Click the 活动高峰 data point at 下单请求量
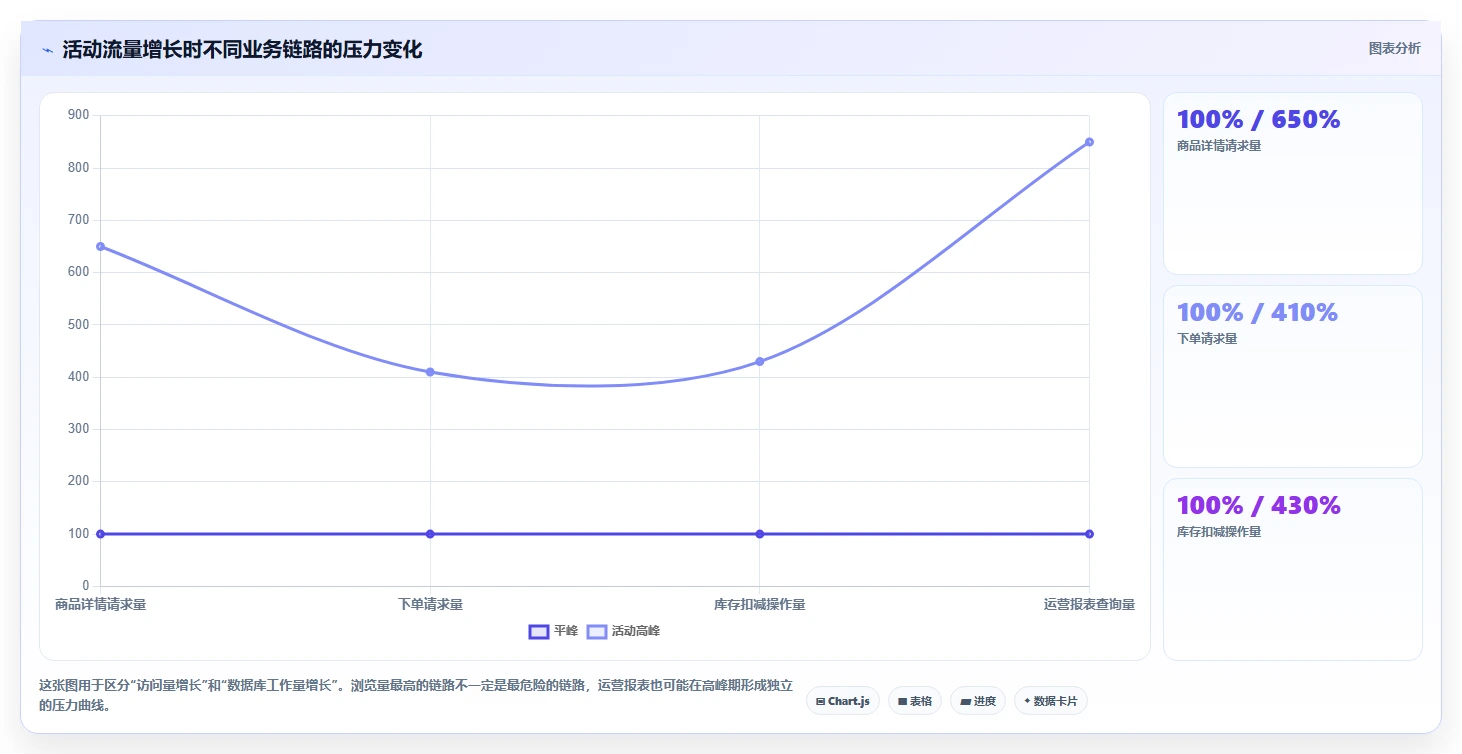 tap(430, 372)
